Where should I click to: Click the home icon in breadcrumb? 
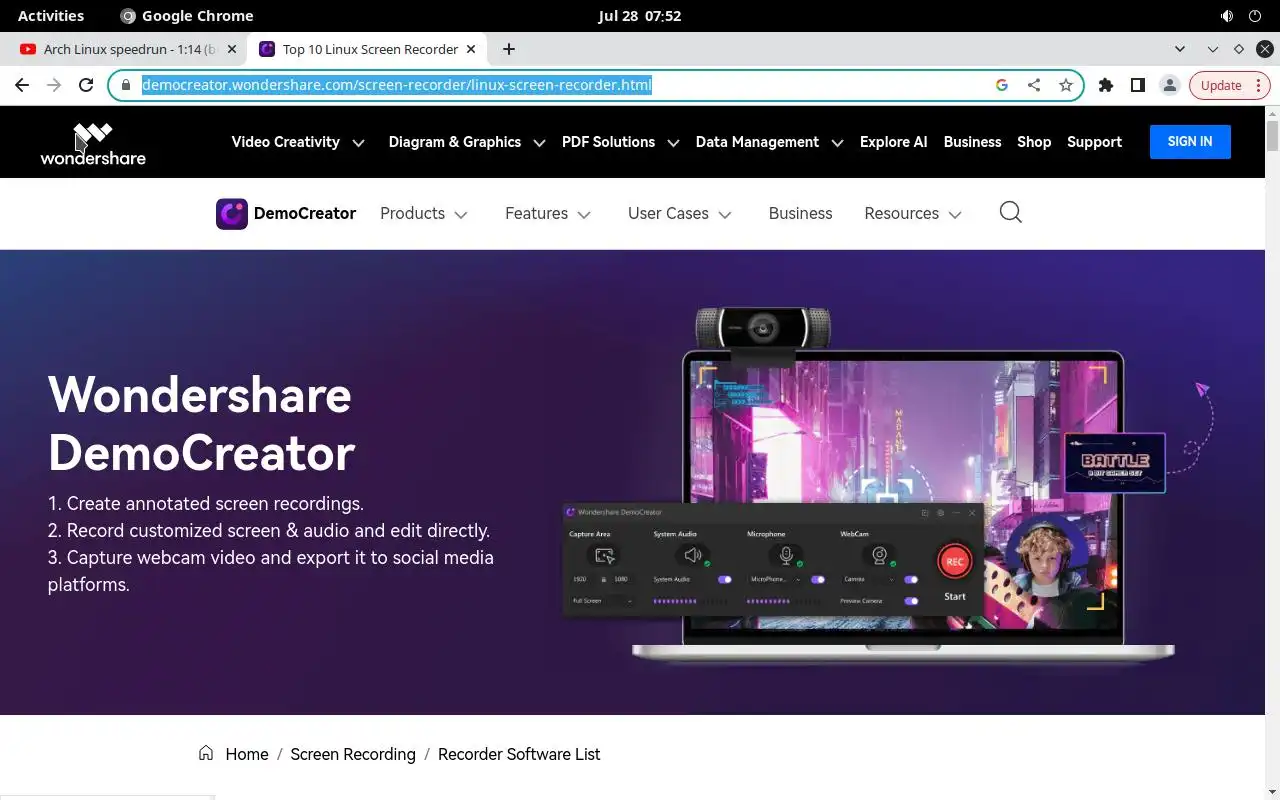(206, 753)
